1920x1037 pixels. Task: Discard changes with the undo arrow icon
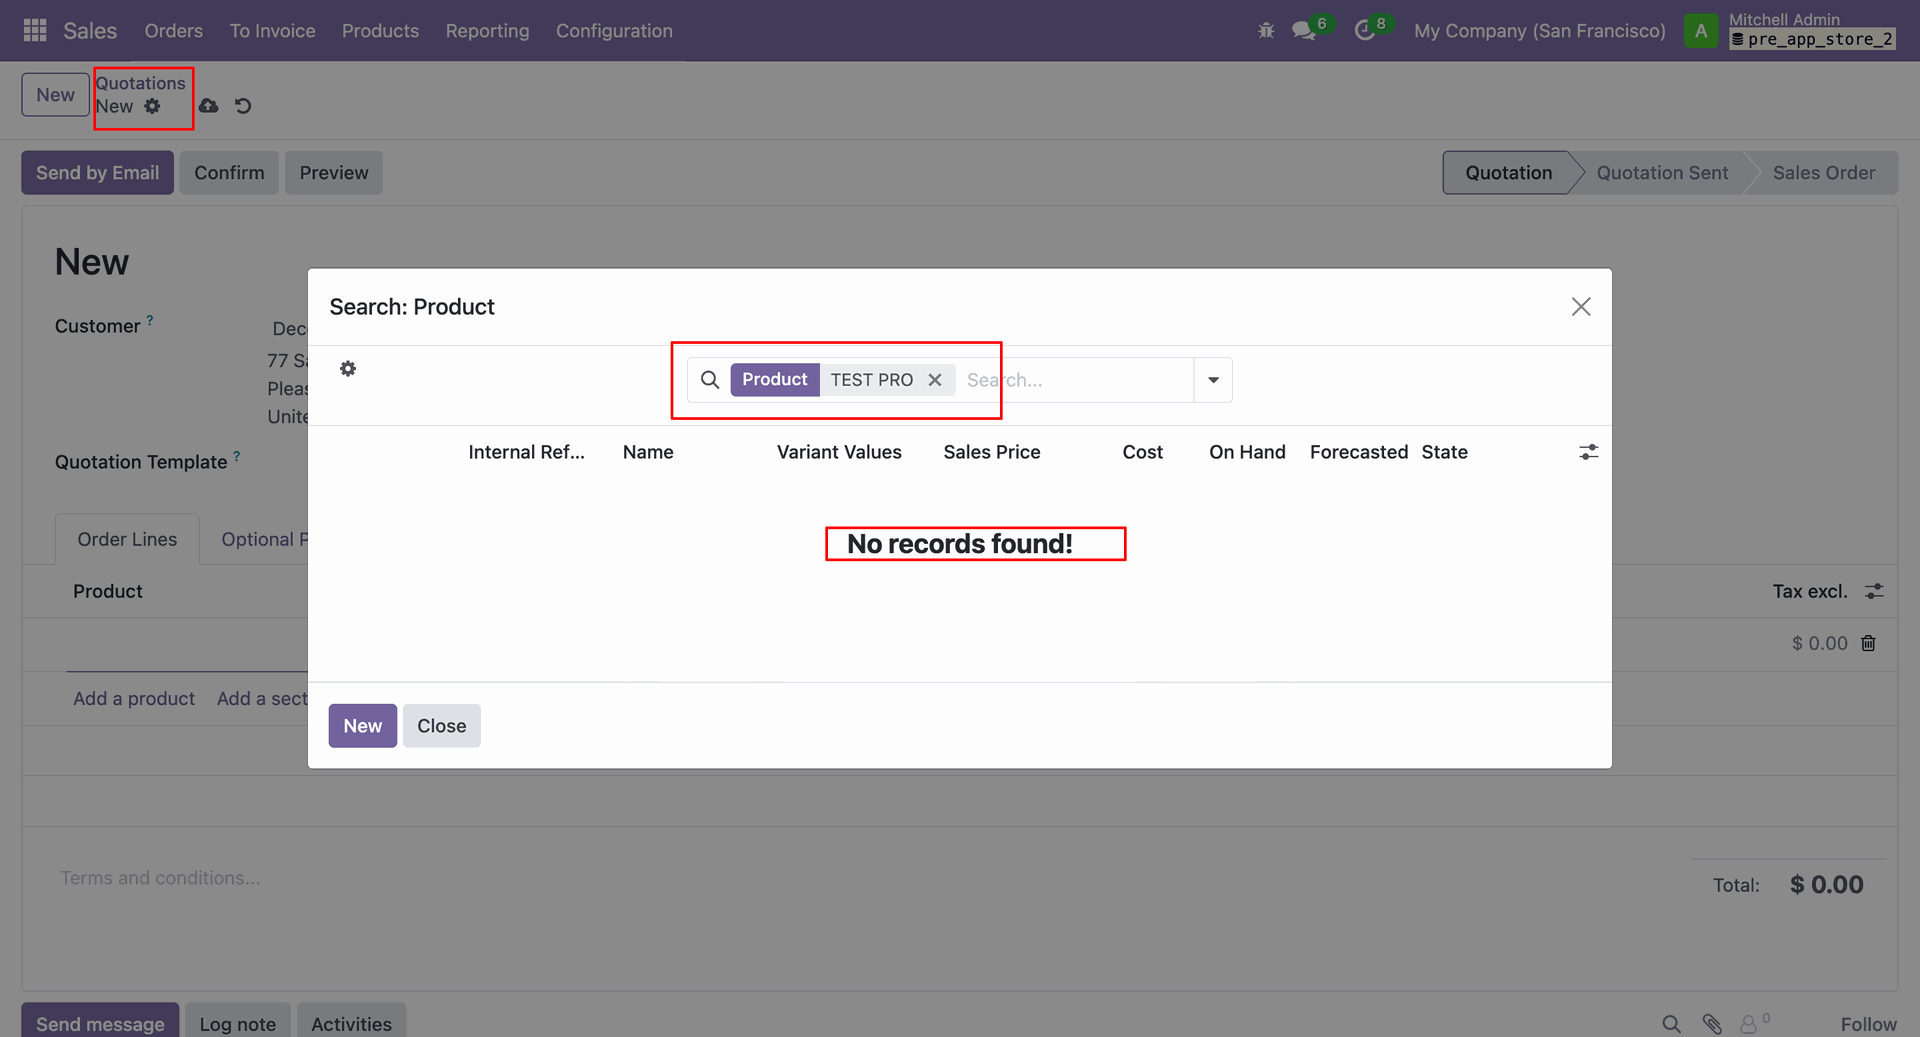click(243, 106)
